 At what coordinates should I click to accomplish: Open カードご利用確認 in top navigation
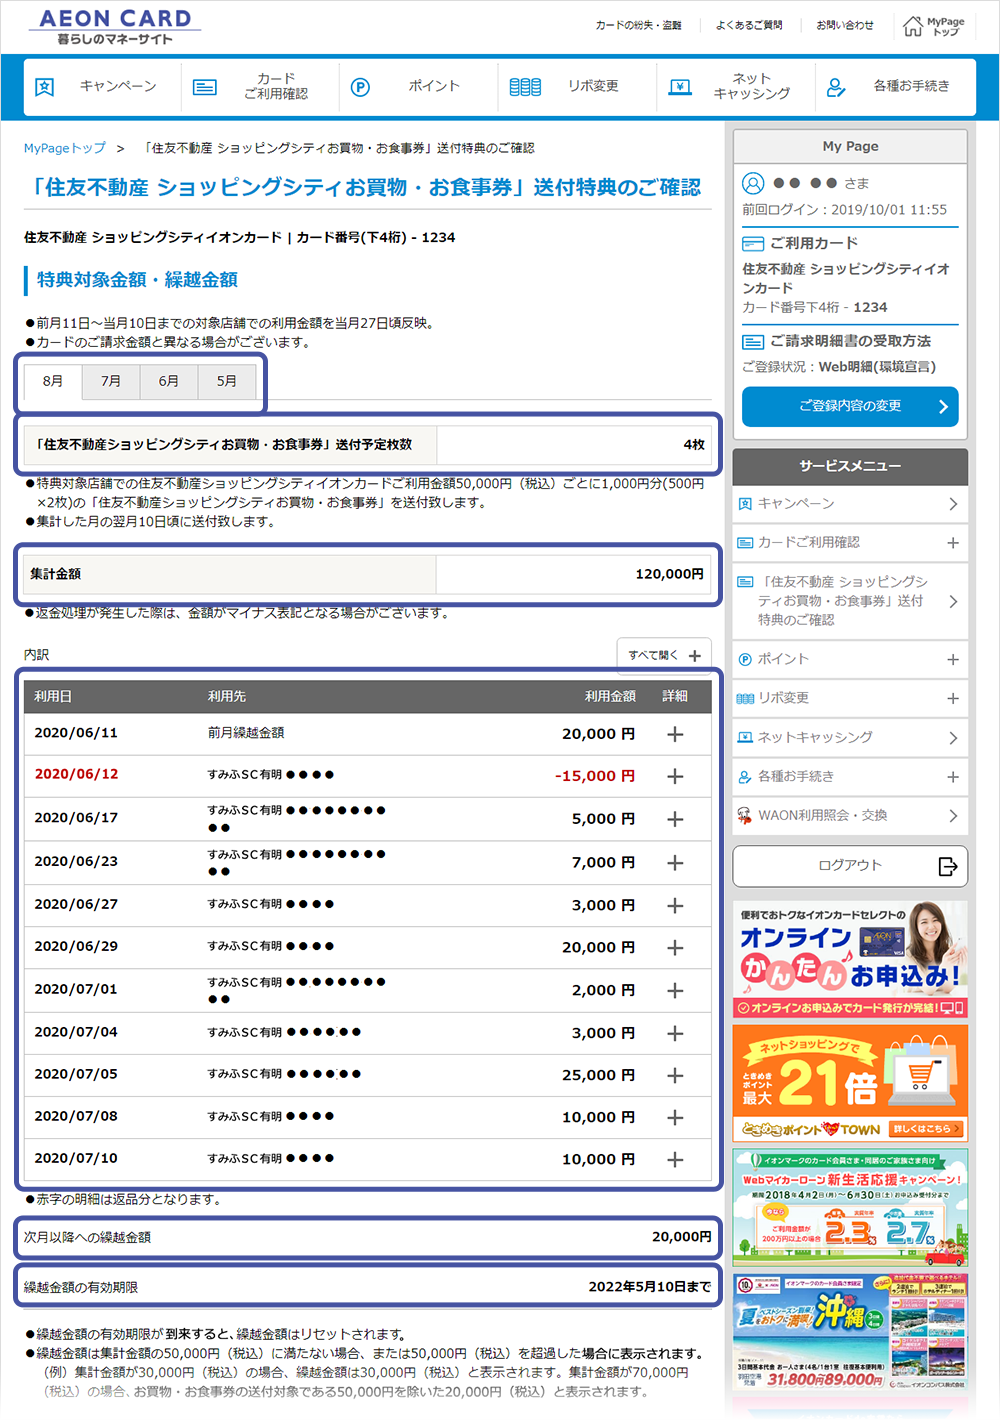[260, 87]
